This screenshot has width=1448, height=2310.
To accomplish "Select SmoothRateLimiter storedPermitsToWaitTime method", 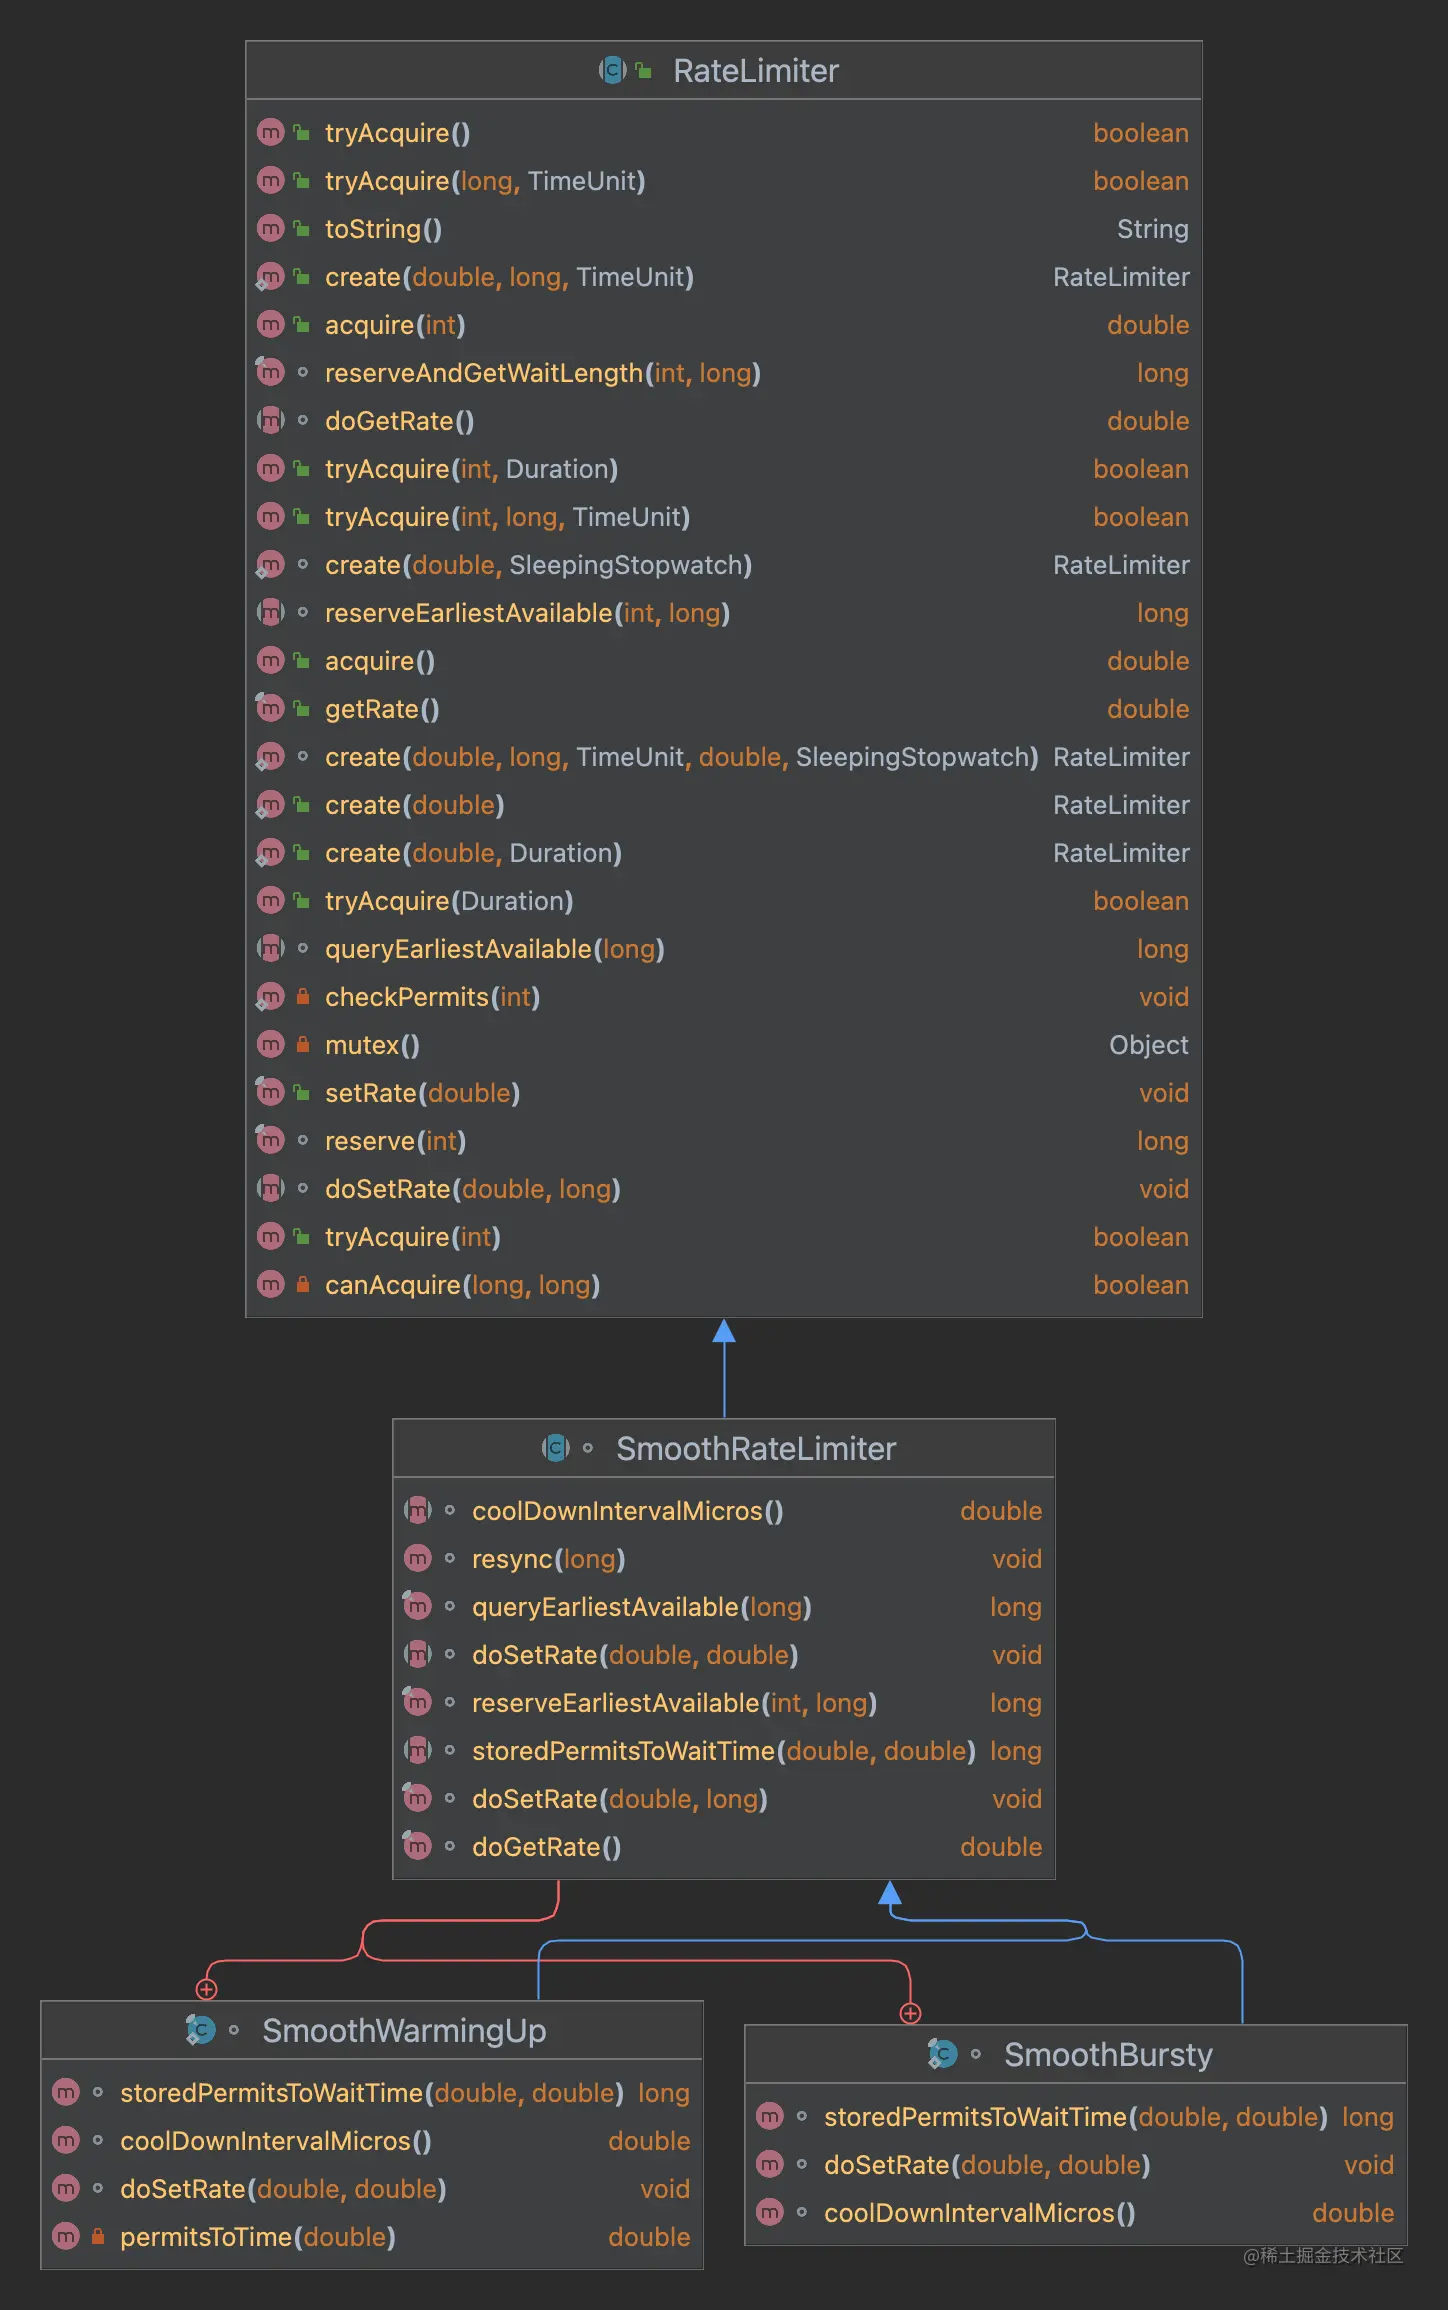I will (x=724, y=1750).
